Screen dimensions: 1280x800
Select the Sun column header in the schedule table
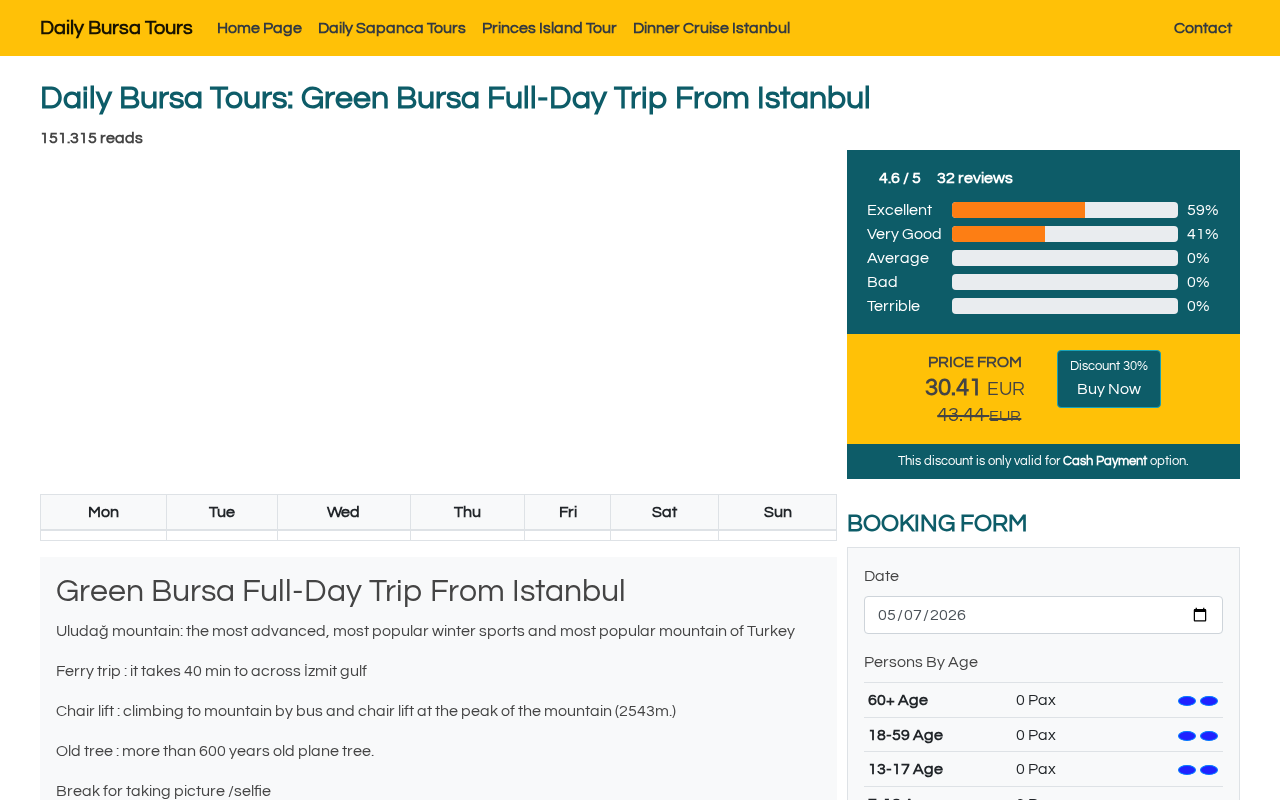point(778,512)
